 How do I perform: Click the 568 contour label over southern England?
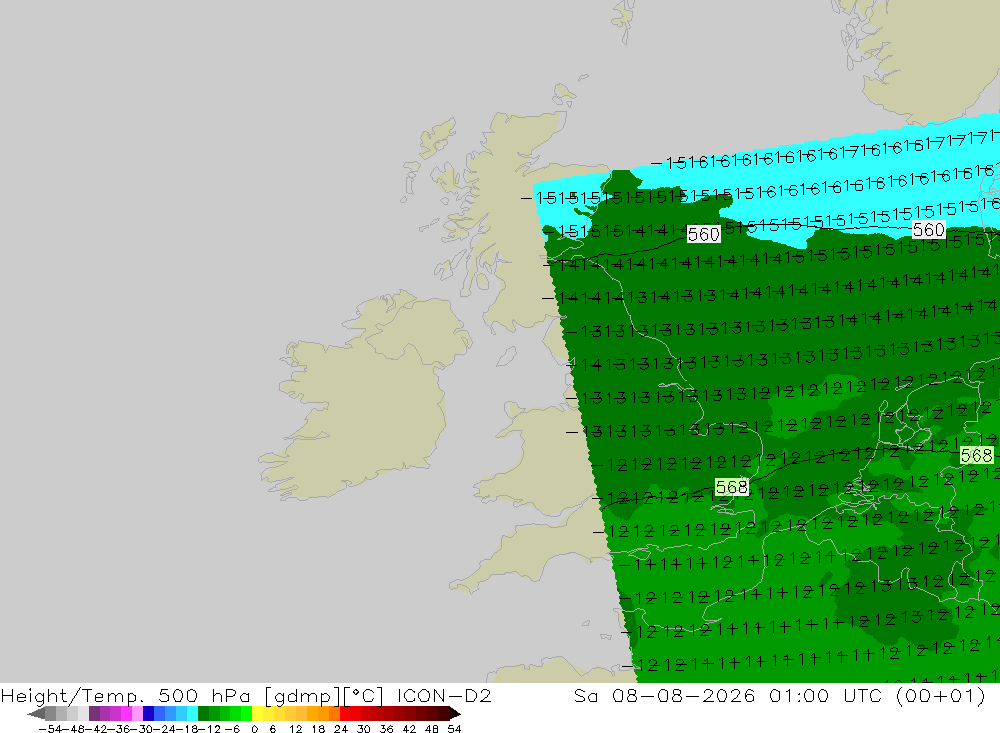pos(731,487)
